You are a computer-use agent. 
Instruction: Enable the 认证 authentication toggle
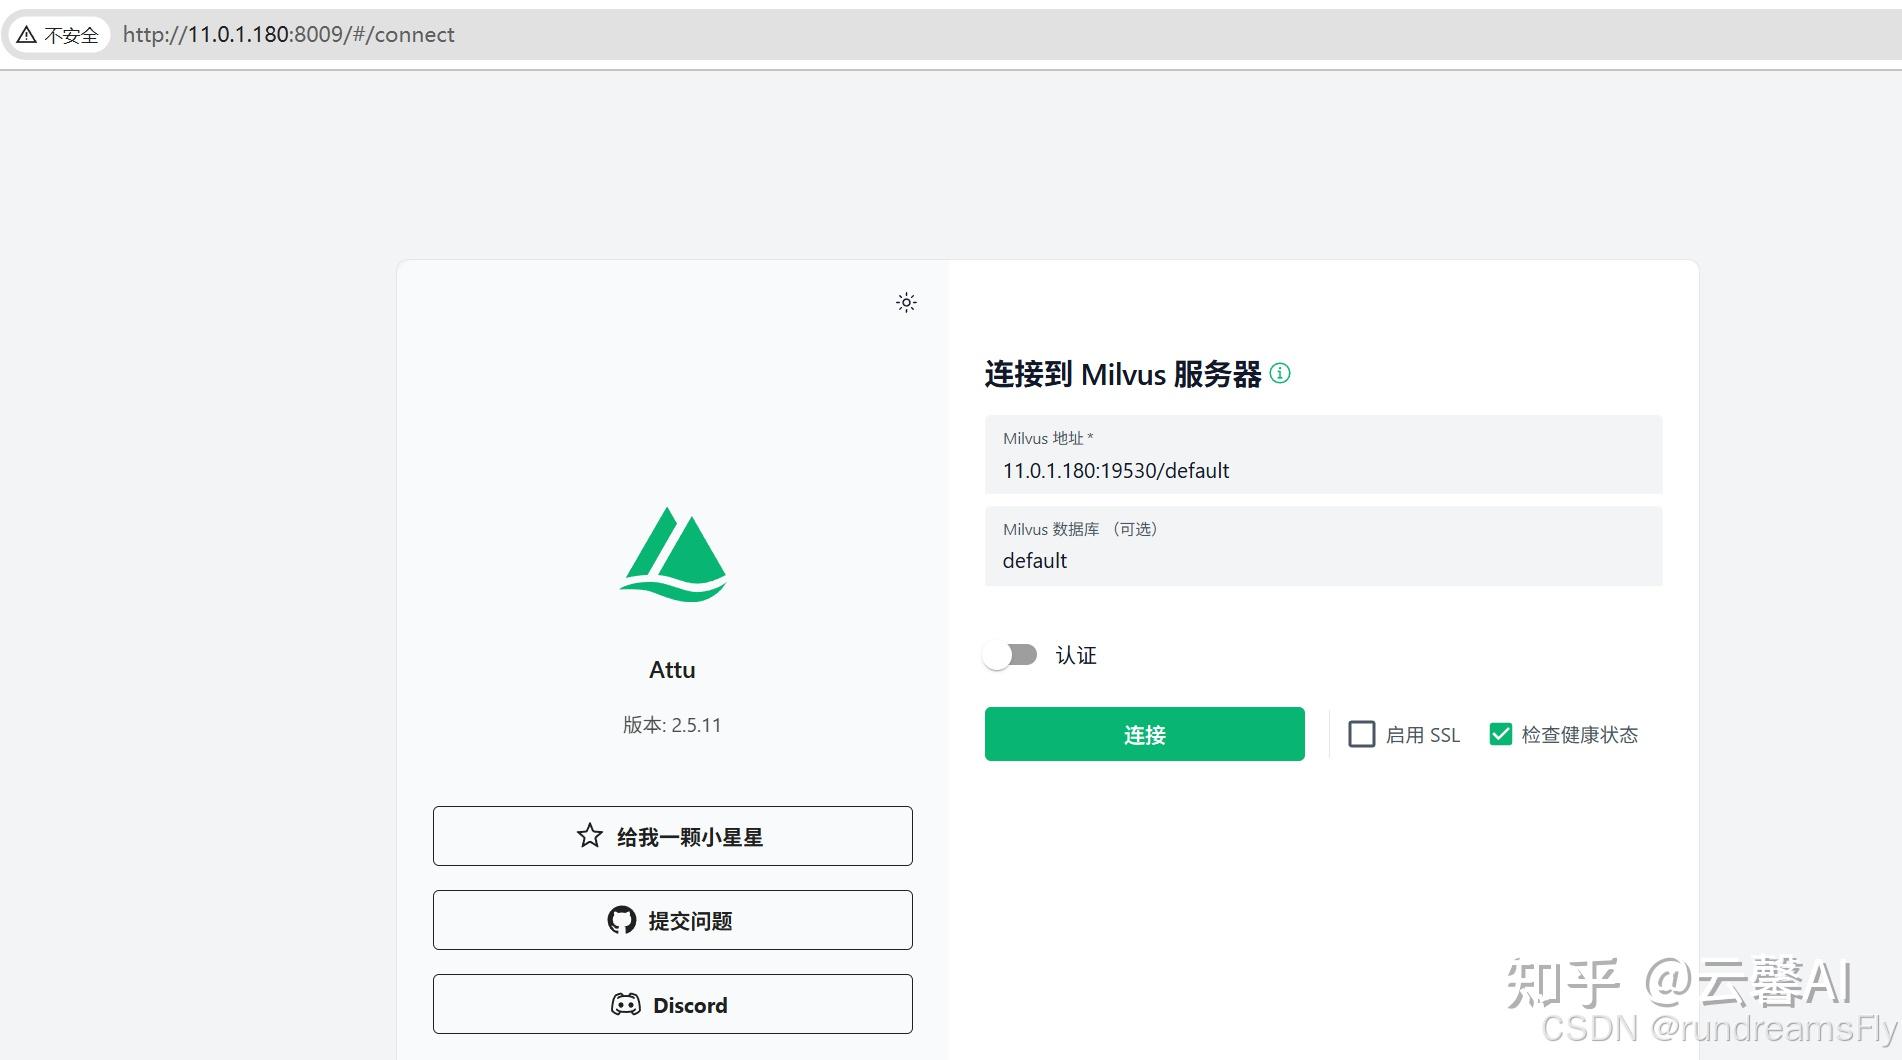tap(1011, 655)
